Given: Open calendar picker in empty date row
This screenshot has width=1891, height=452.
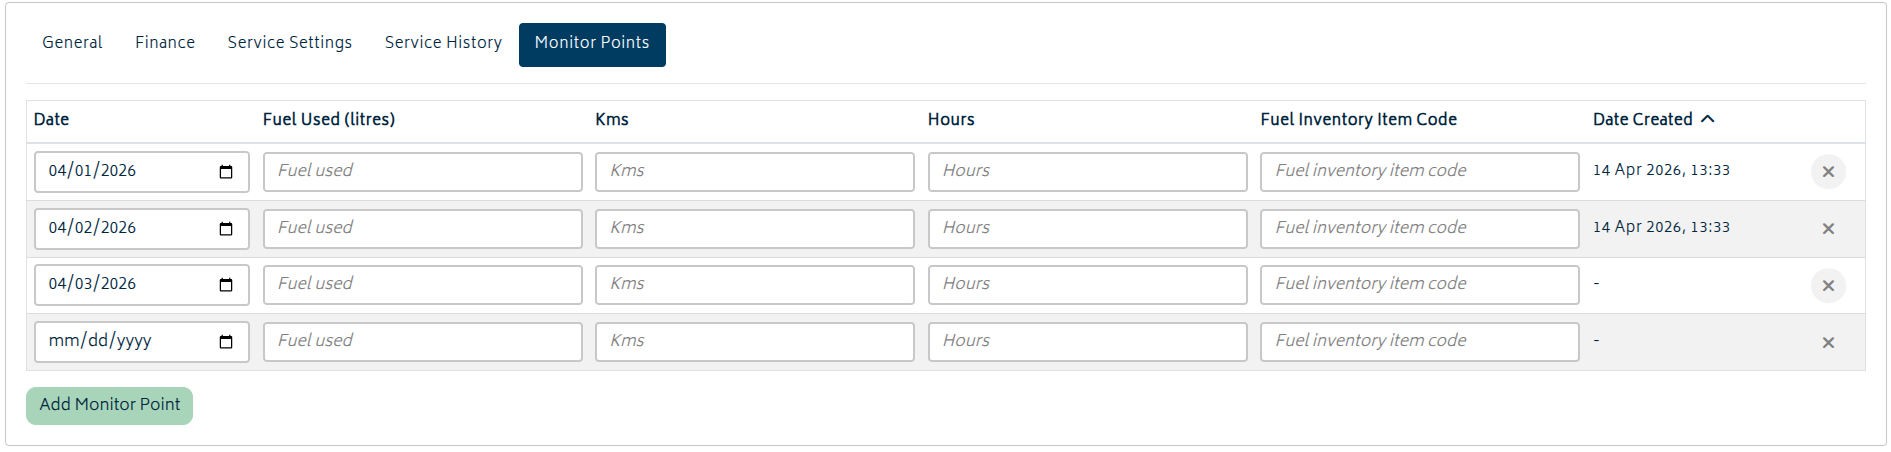Looking at the screenshot, I should pos(226,342).
